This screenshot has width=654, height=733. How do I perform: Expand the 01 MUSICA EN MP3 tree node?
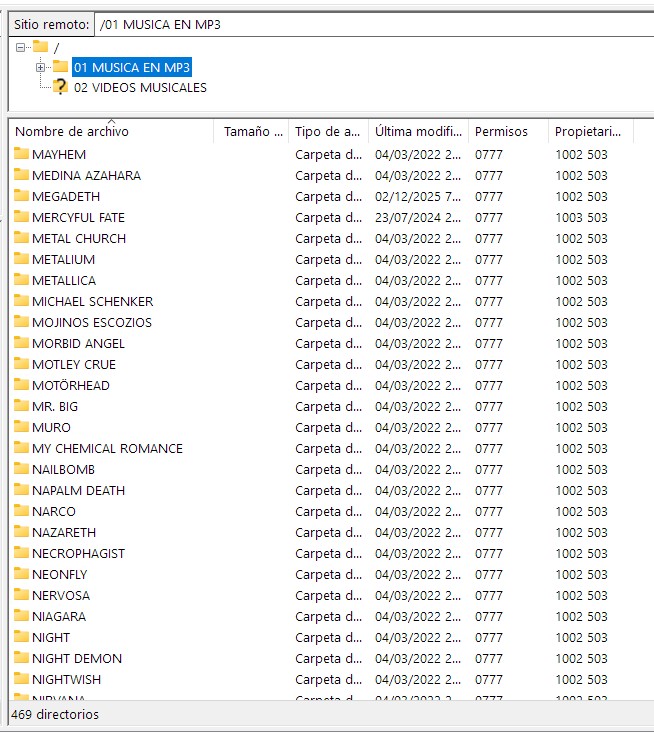coord(41,68)
